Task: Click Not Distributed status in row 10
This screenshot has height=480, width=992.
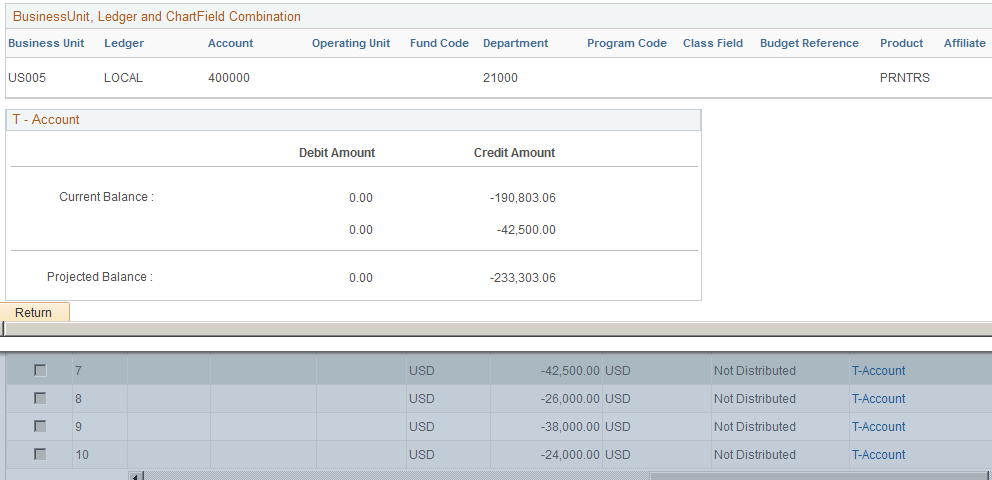Action: pos(755,455)
